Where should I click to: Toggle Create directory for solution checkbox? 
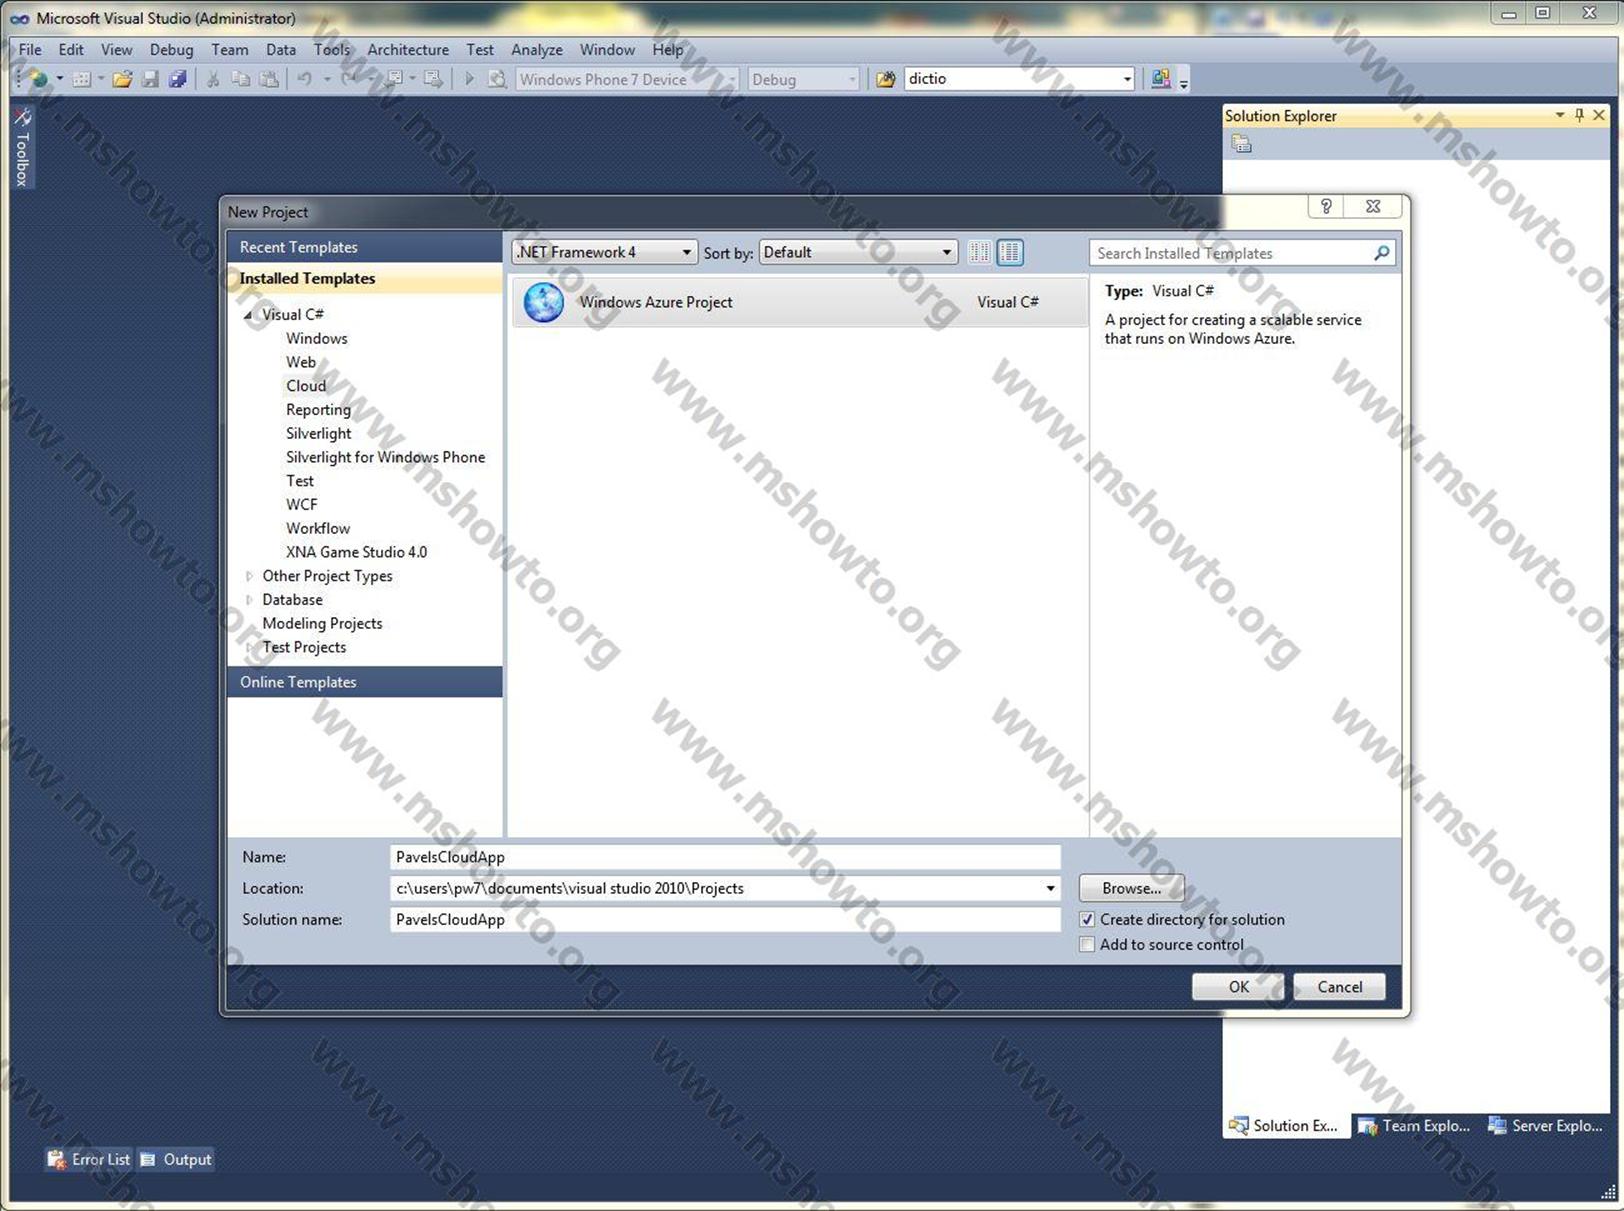[1087, 920]
